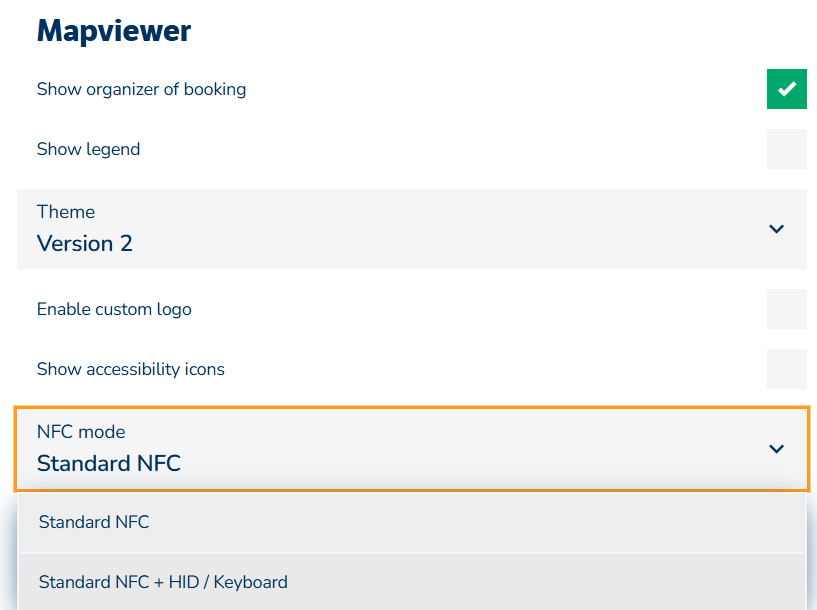The image size is (817, 610).
Task: Open the Theme dropdown field
Action: click(x=400, y=229)
